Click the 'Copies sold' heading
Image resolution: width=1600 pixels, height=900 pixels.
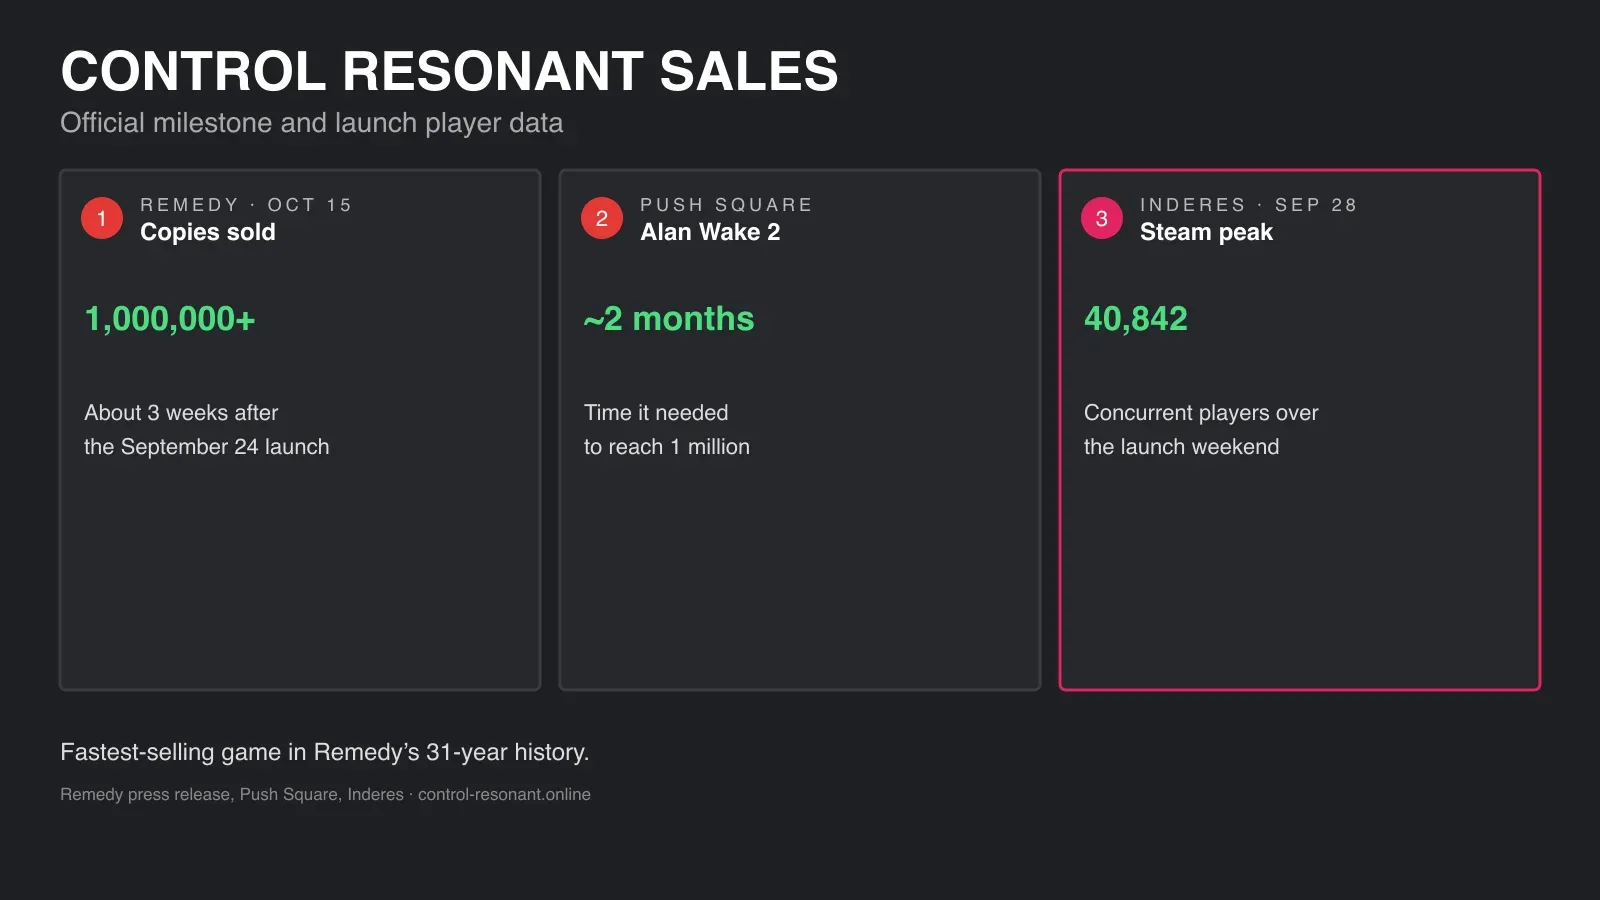pyautogui.click(x=208, y=232)
